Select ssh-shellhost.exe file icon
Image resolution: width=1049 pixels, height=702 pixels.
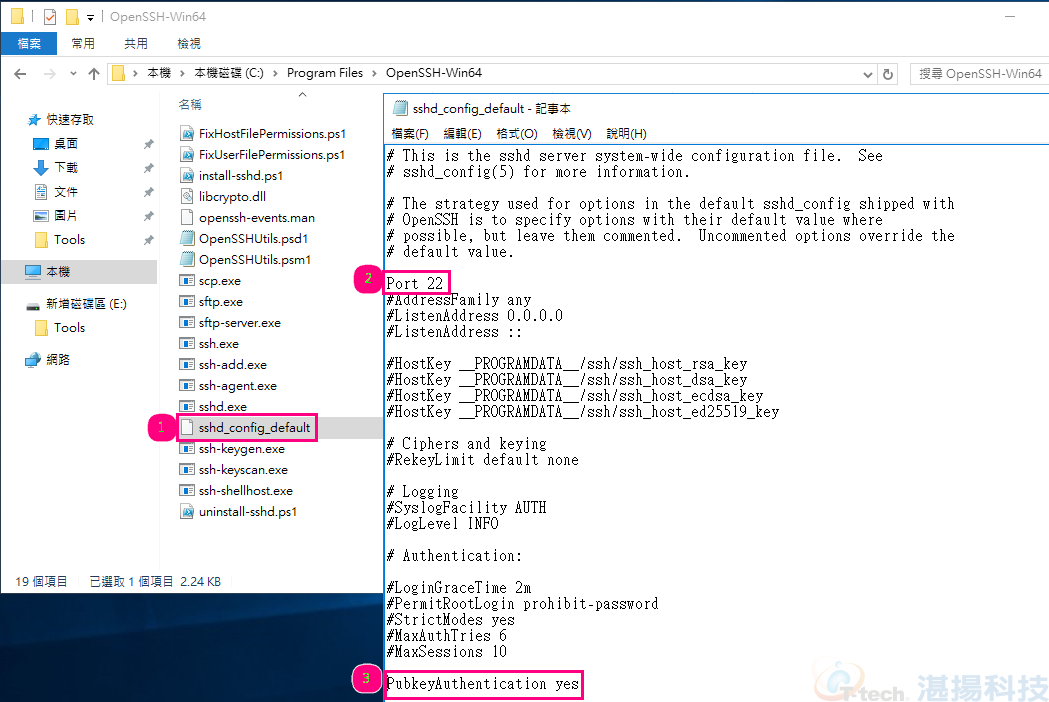(187, 491)
